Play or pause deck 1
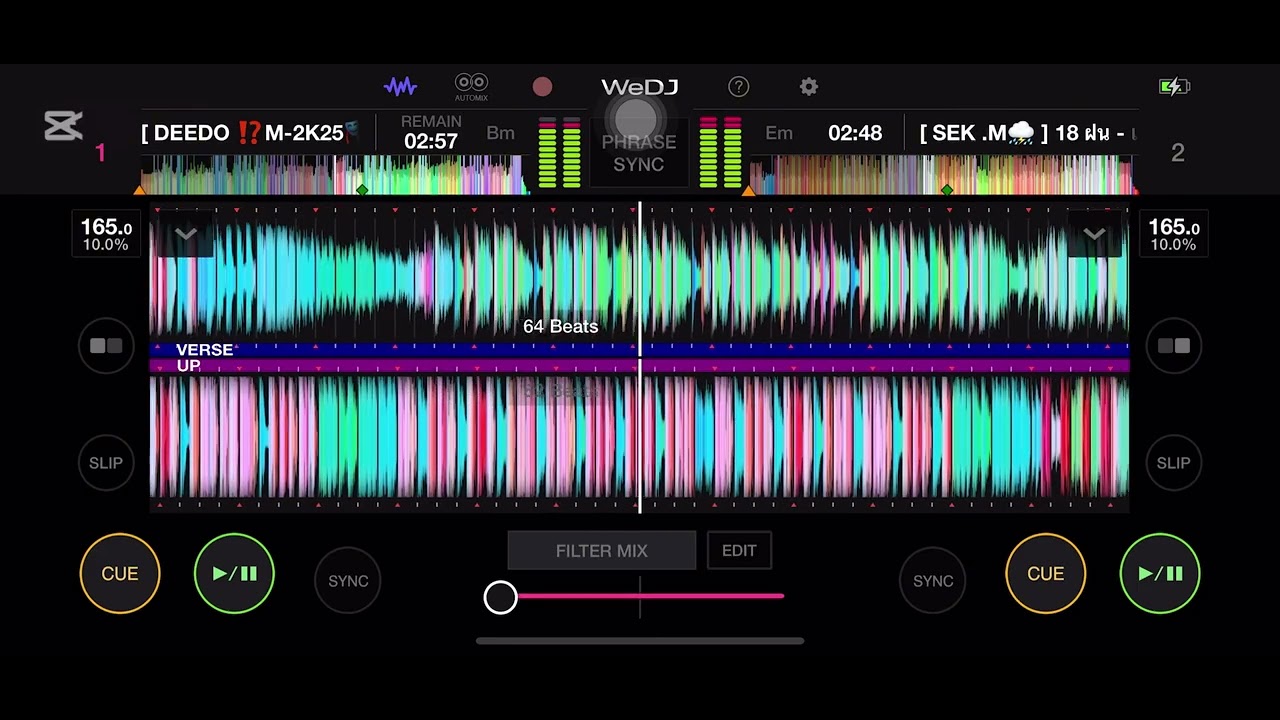Screen dimensions: 1280x720 pyautogui.click(x=234, y=573)
